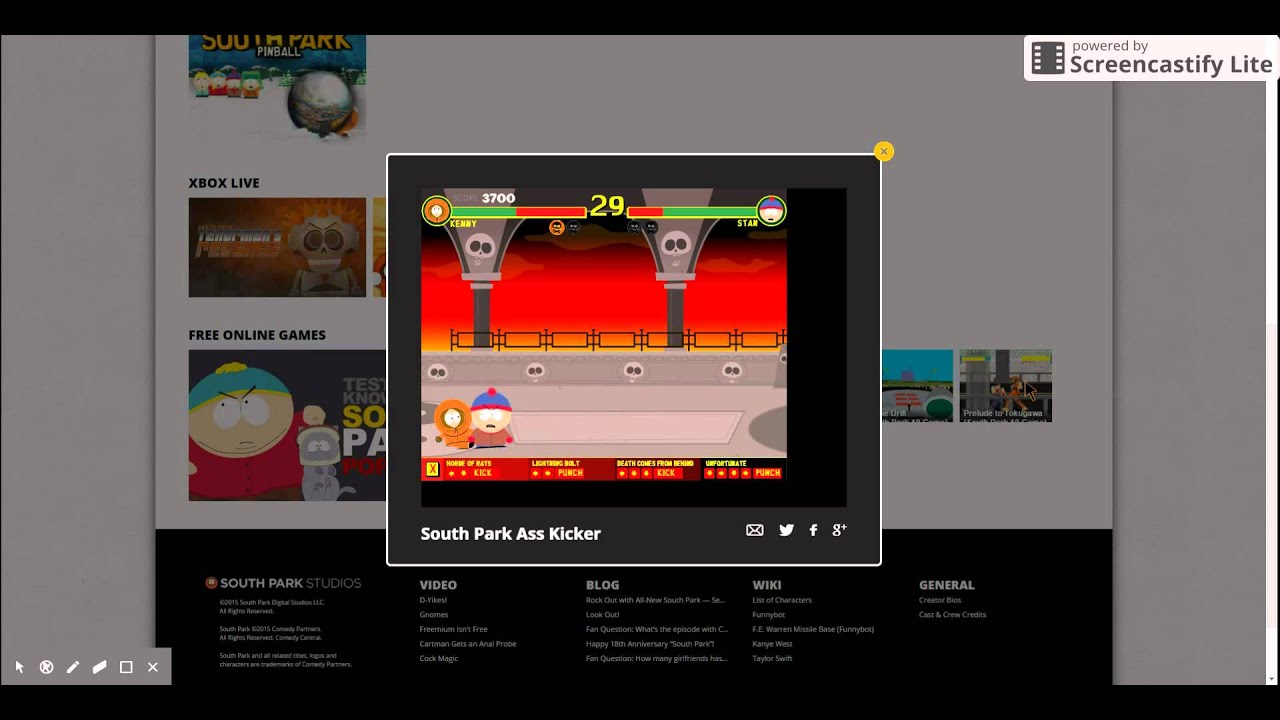Open Fan Question How many girlfriends post
Image resolution: width=1280 pixels, height=720 pixels.
[656, 659]
